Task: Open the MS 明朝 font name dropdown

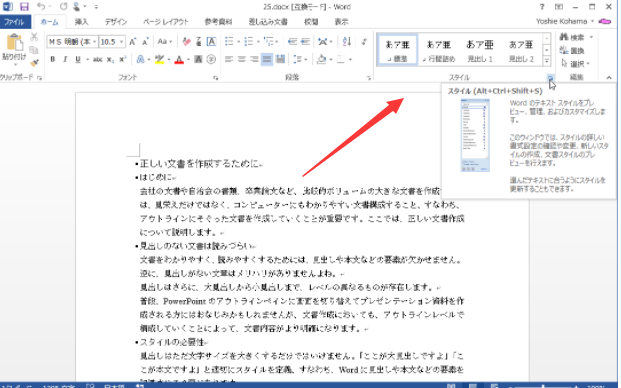Action: 95,42
